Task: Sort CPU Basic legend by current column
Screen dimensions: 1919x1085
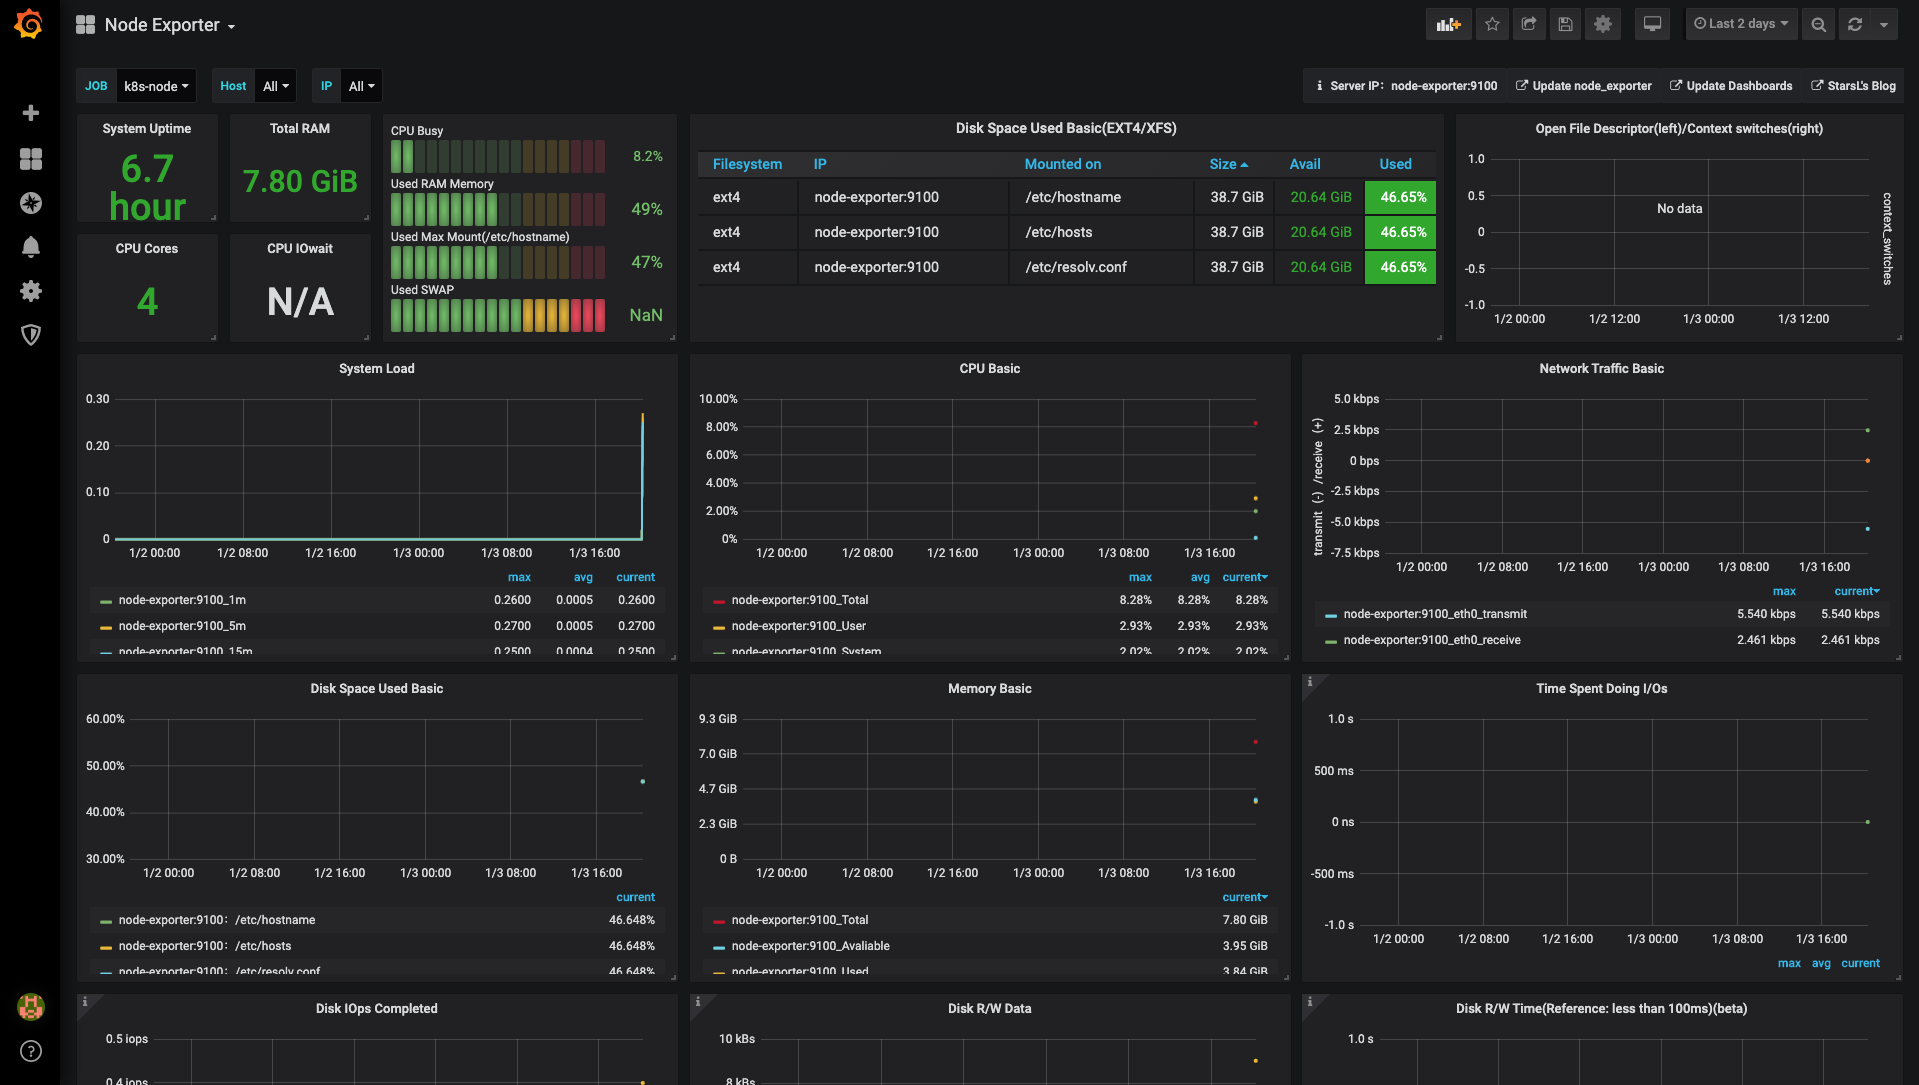Action: tap(1244, 577)
